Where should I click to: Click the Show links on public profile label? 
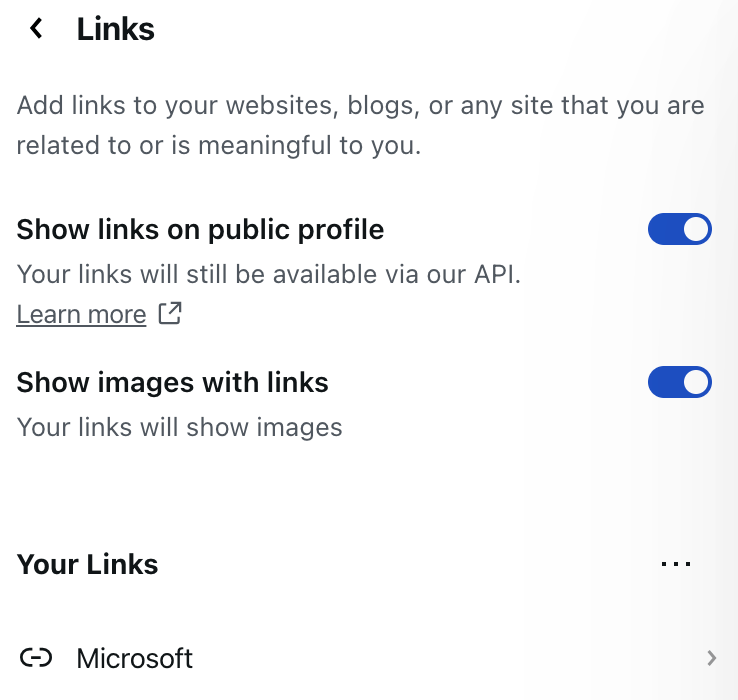click(x=200, y=229)
